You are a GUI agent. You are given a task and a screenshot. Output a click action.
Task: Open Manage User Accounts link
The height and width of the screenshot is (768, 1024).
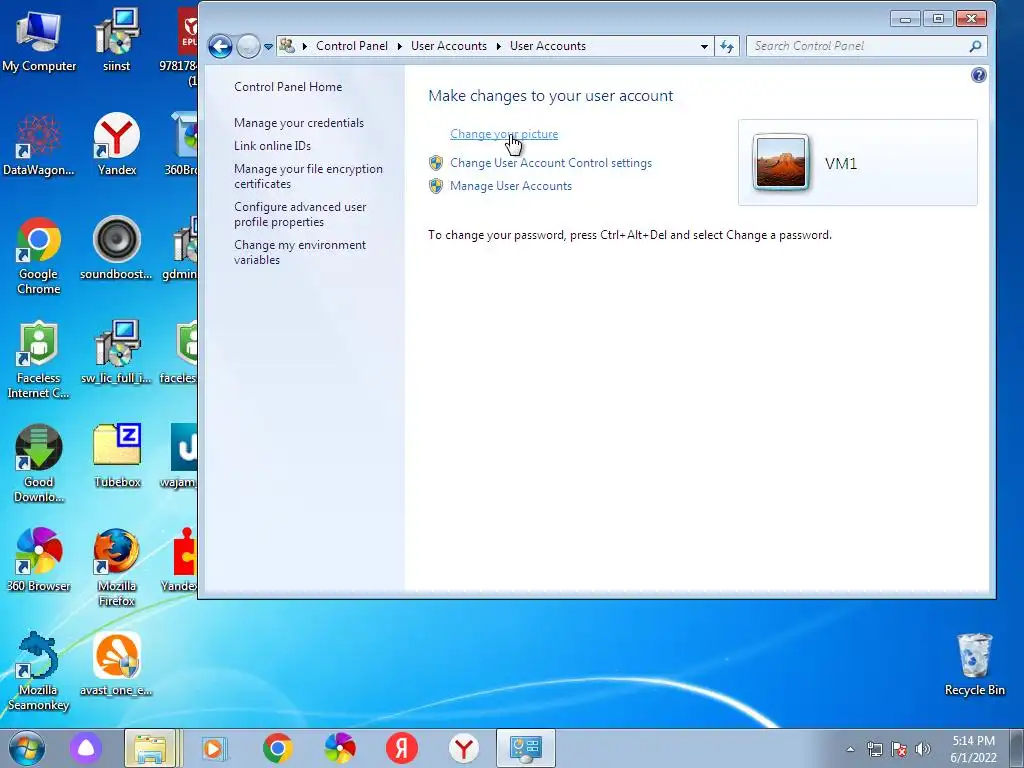point(511,185)
